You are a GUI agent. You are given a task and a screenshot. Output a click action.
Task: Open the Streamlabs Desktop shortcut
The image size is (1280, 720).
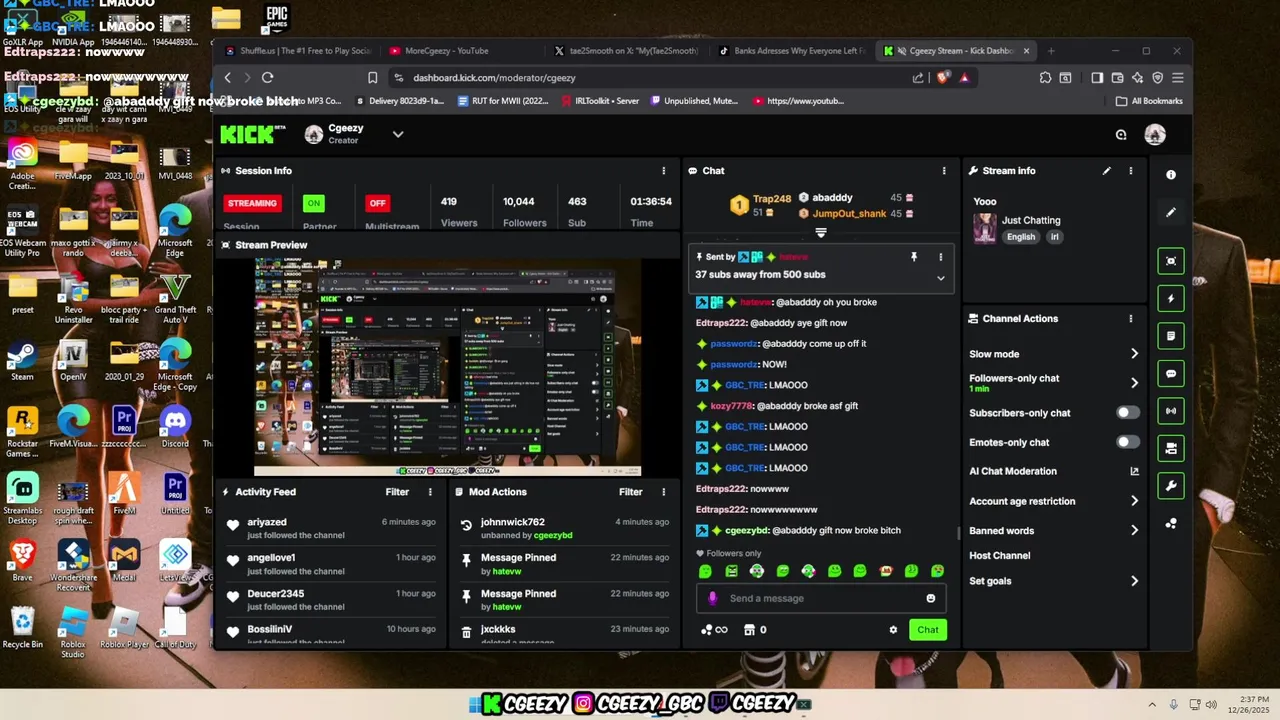click(22, 499)
